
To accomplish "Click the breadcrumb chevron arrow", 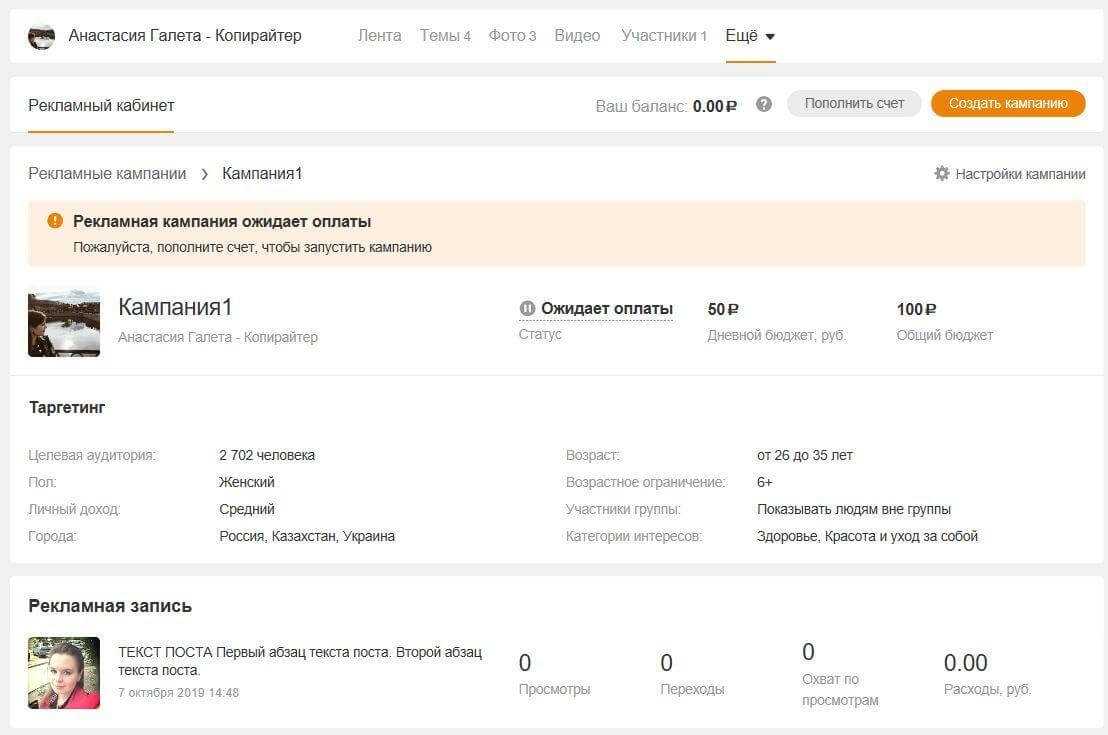I will pos(204,174).
